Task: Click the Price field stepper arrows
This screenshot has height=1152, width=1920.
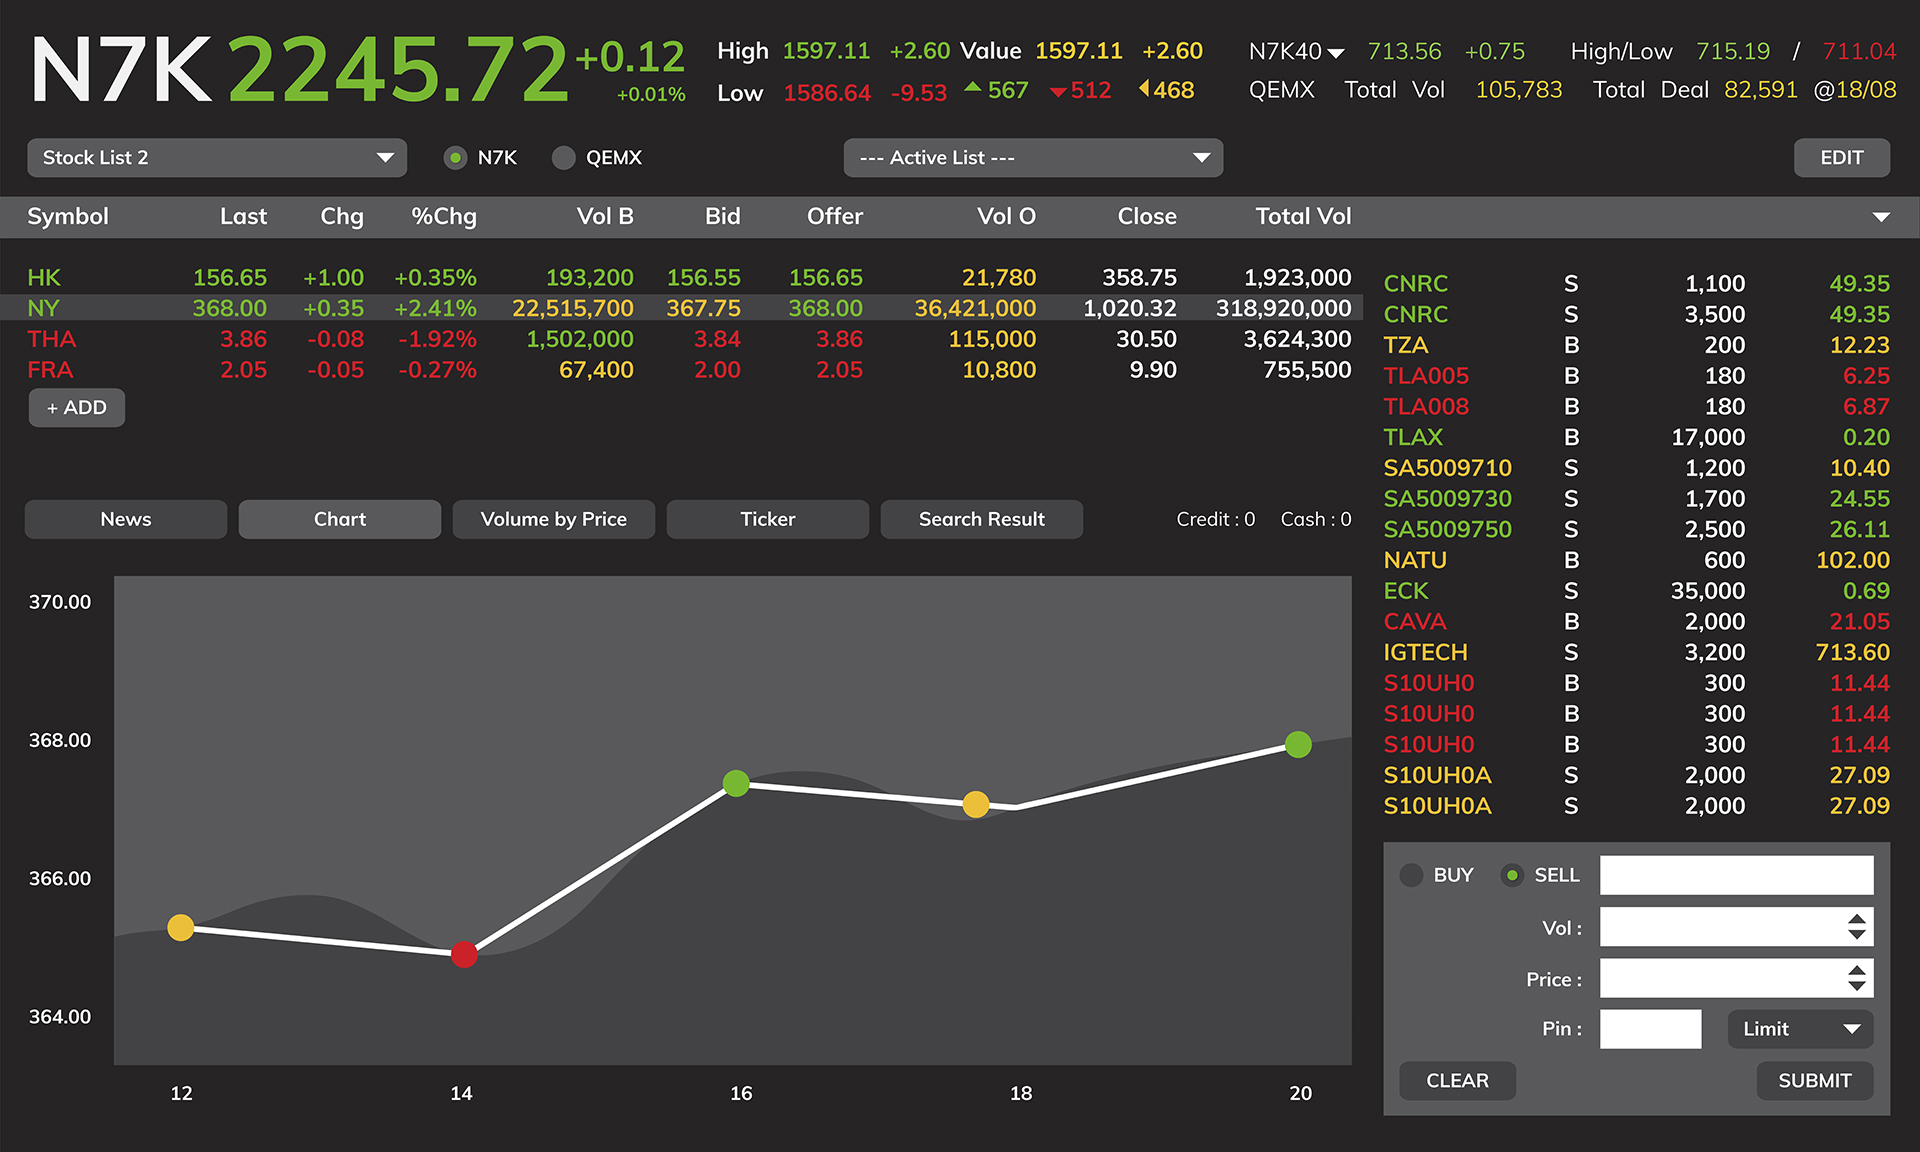Action: pos(1856,978)
